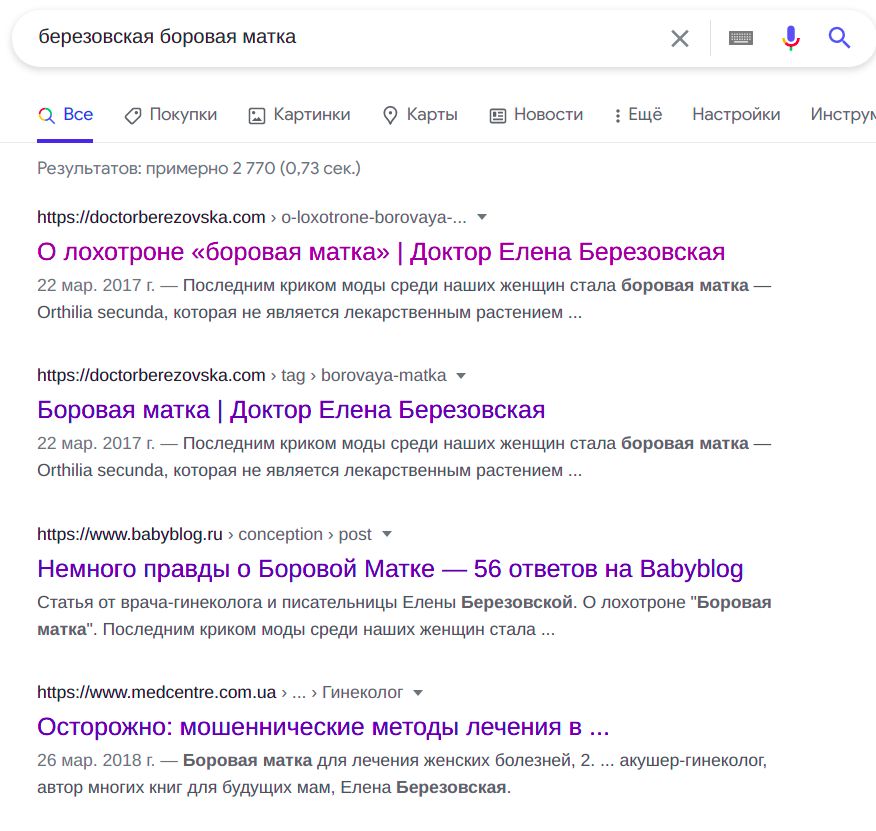The image size is (876, 831).
Task: Expand dropdown arrow next to o-loxotrone-borovaya URL
Action: pos(482,217)
